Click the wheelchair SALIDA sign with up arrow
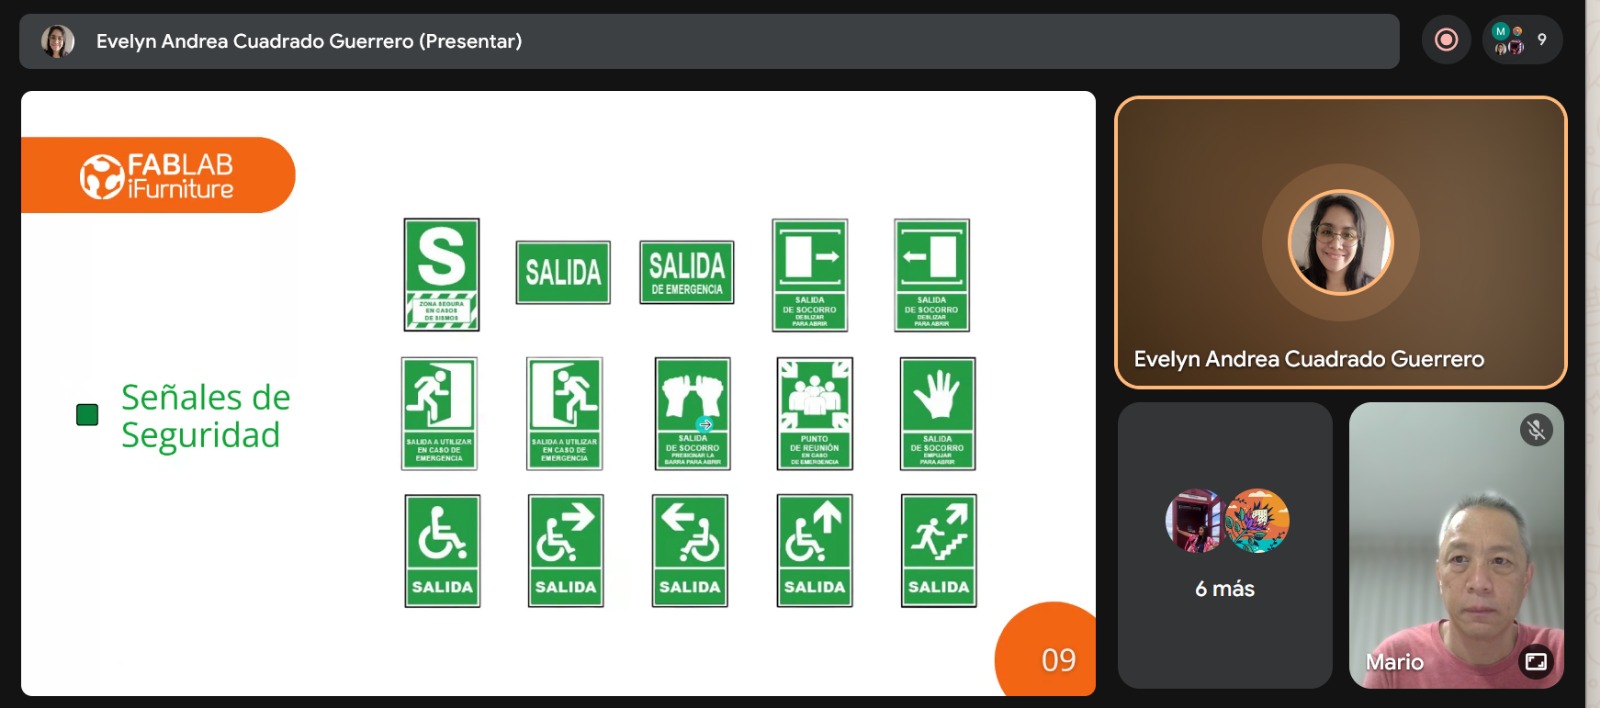 (815, 550)
